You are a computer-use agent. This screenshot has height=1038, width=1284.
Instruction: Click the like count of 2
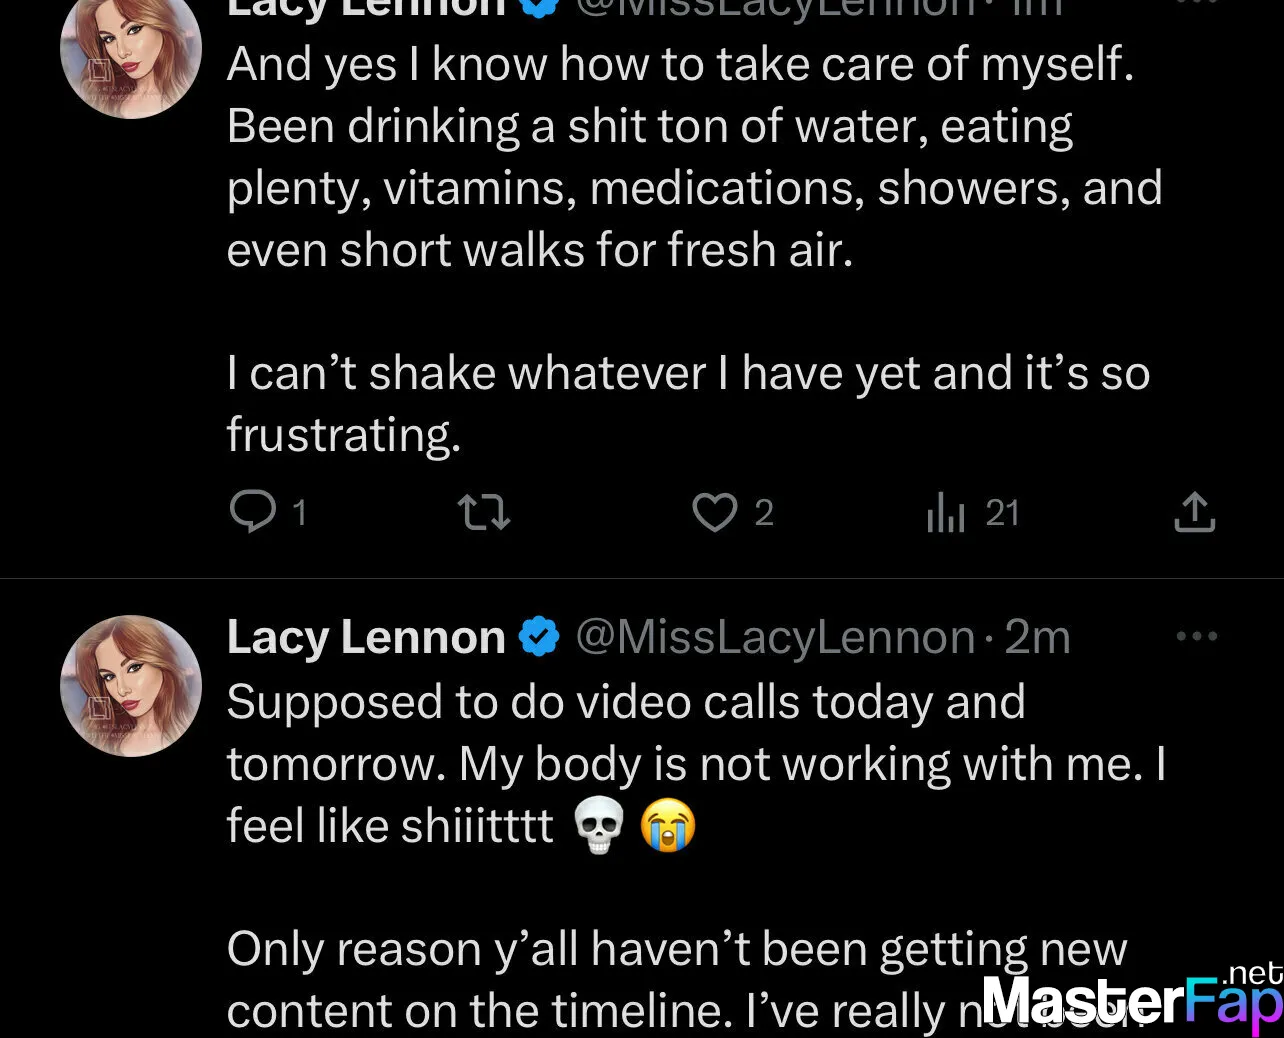click(764, 513)
